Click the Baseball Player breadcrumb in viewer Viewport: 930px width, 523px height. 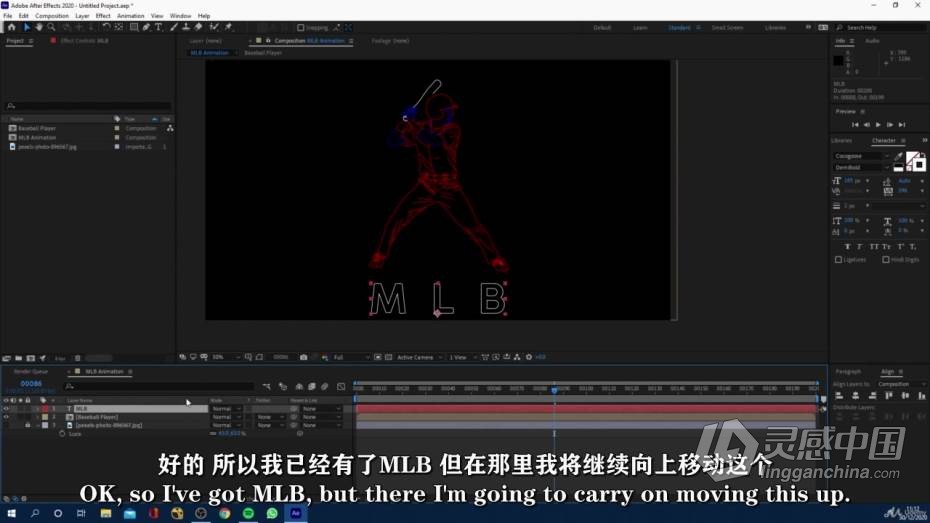[x=263, y=53]
